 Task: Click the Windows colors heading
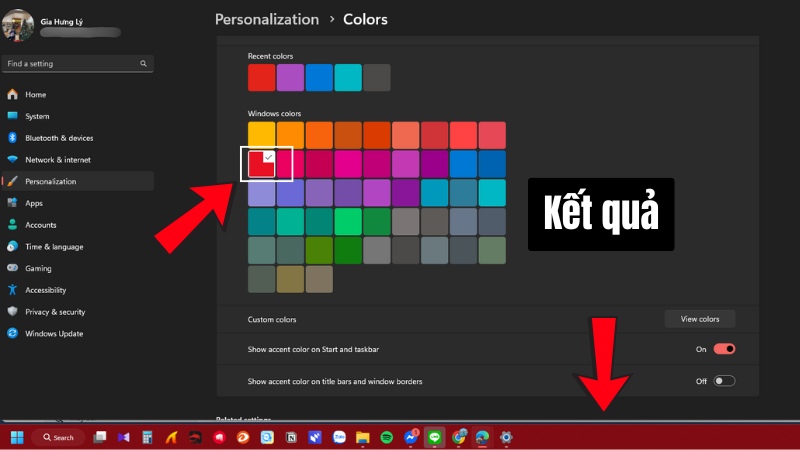274,113
